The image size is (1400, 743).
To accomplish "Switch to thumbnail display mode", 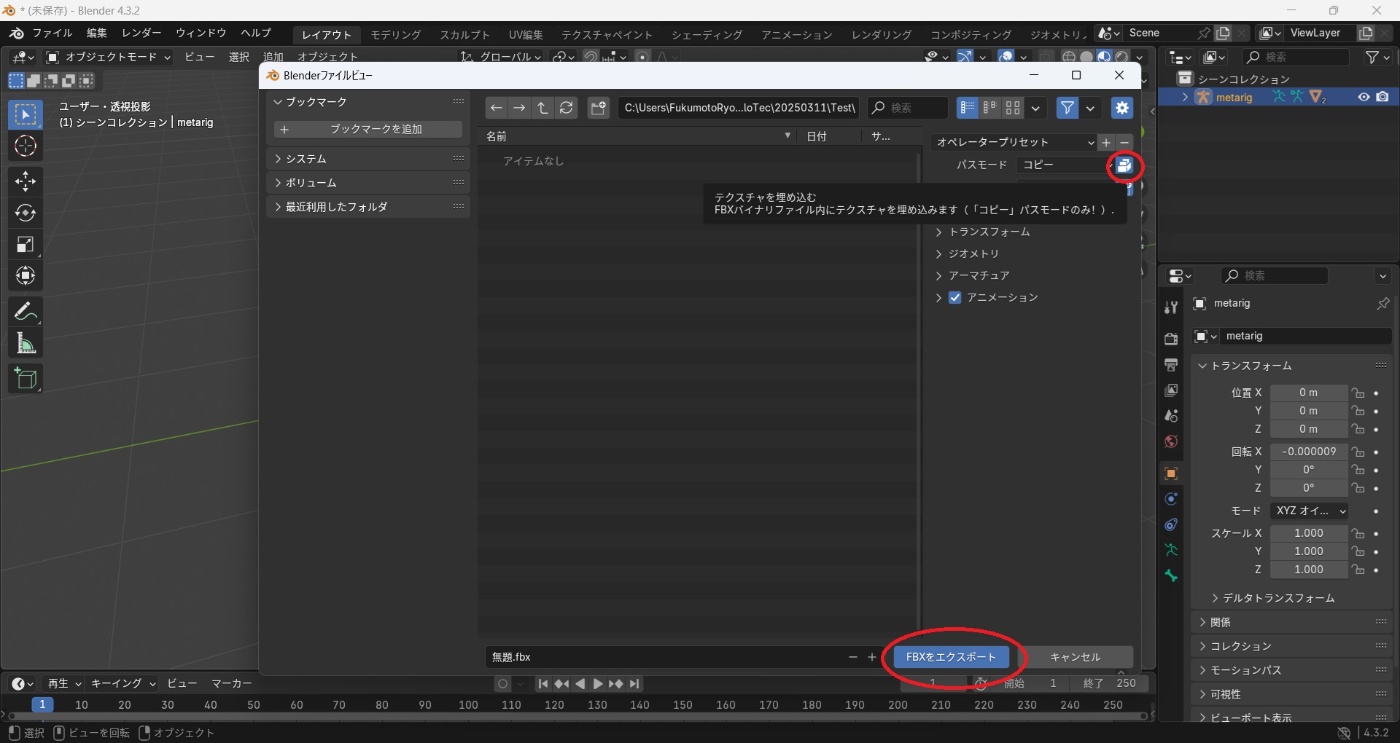I will (1013, 108).
